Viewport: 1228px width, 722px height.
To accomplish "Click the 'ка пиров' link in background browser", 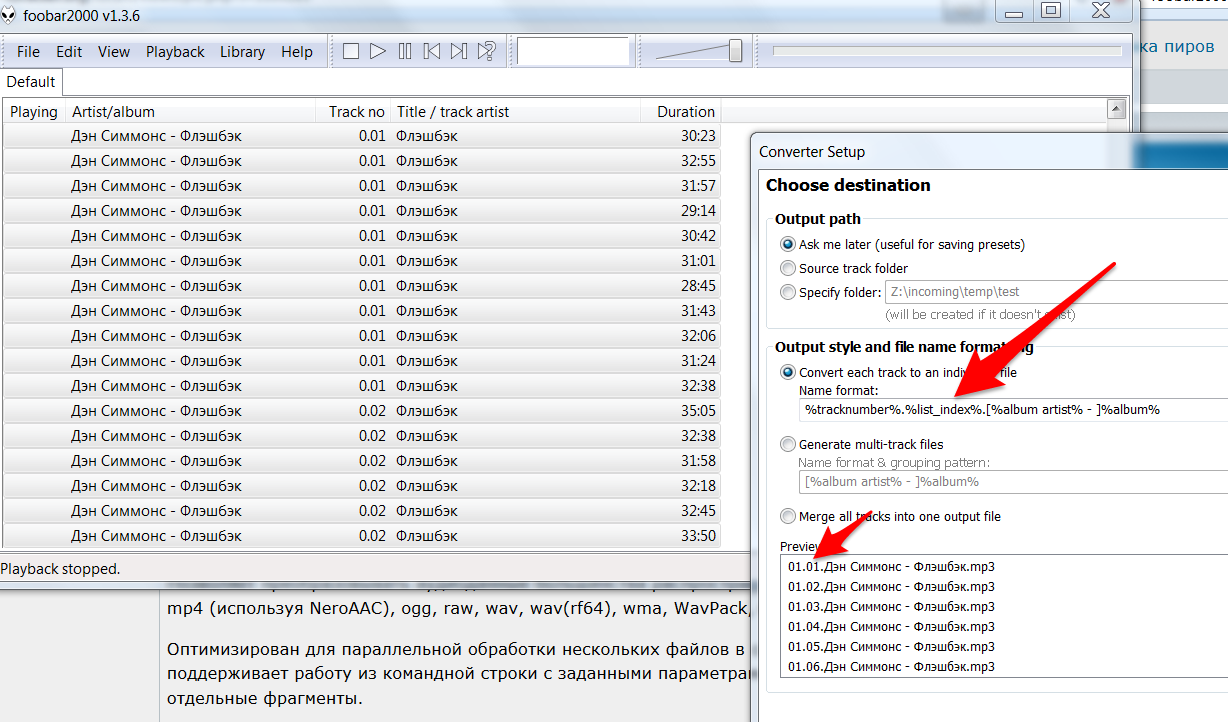I will click(1179, 46).
